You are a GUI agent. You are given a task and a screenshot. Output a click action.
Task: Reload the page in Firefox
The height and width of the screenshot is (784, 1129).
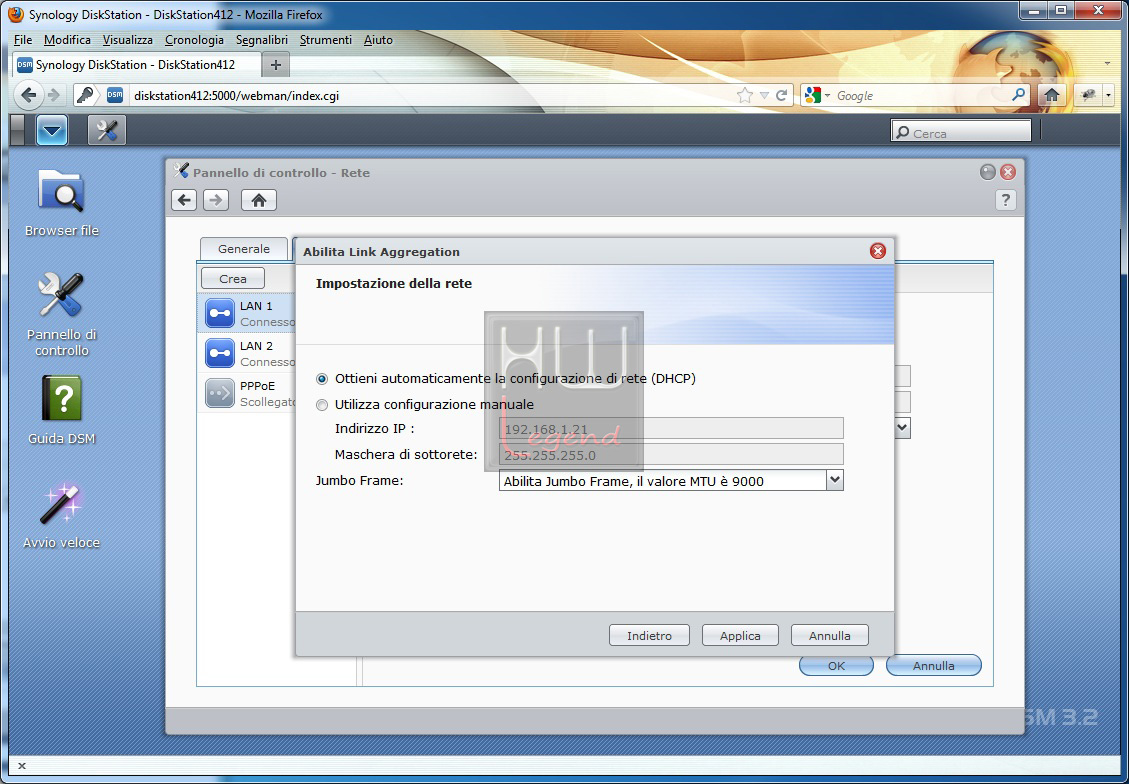tap(782, 95)
